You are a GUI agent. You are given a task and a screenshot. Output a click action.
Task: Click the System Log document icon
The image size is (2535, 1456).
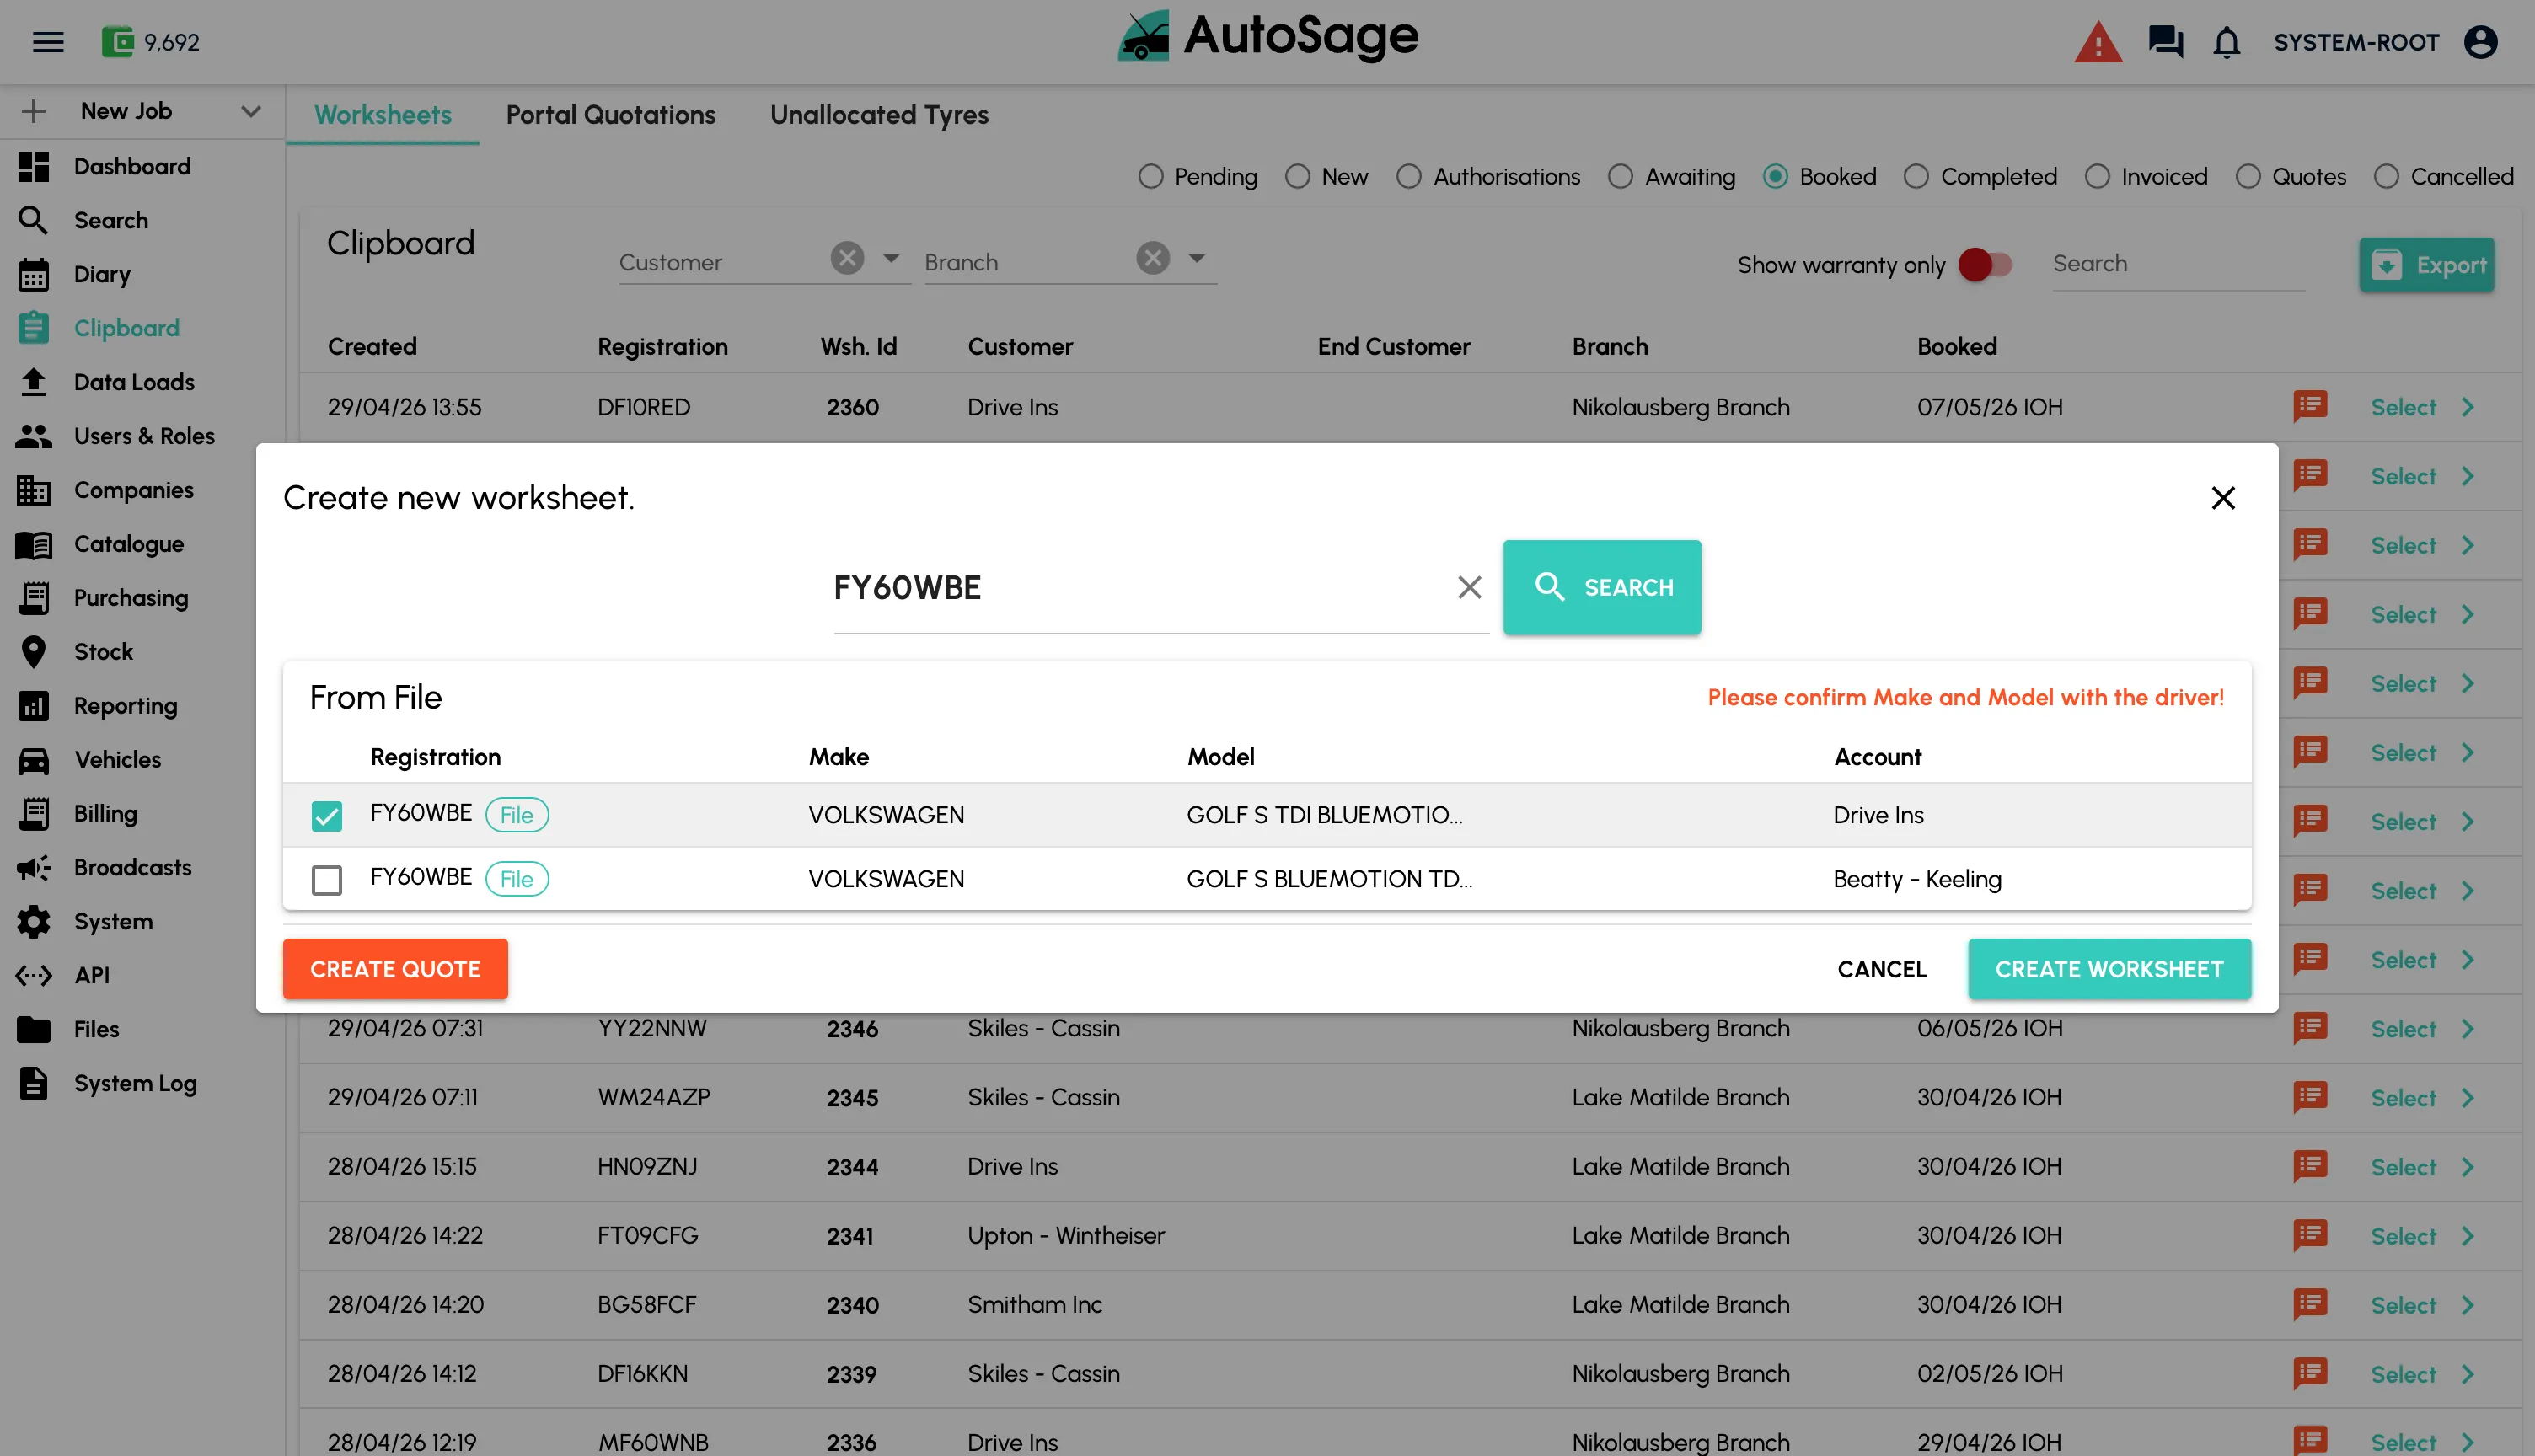(34, 1083)
